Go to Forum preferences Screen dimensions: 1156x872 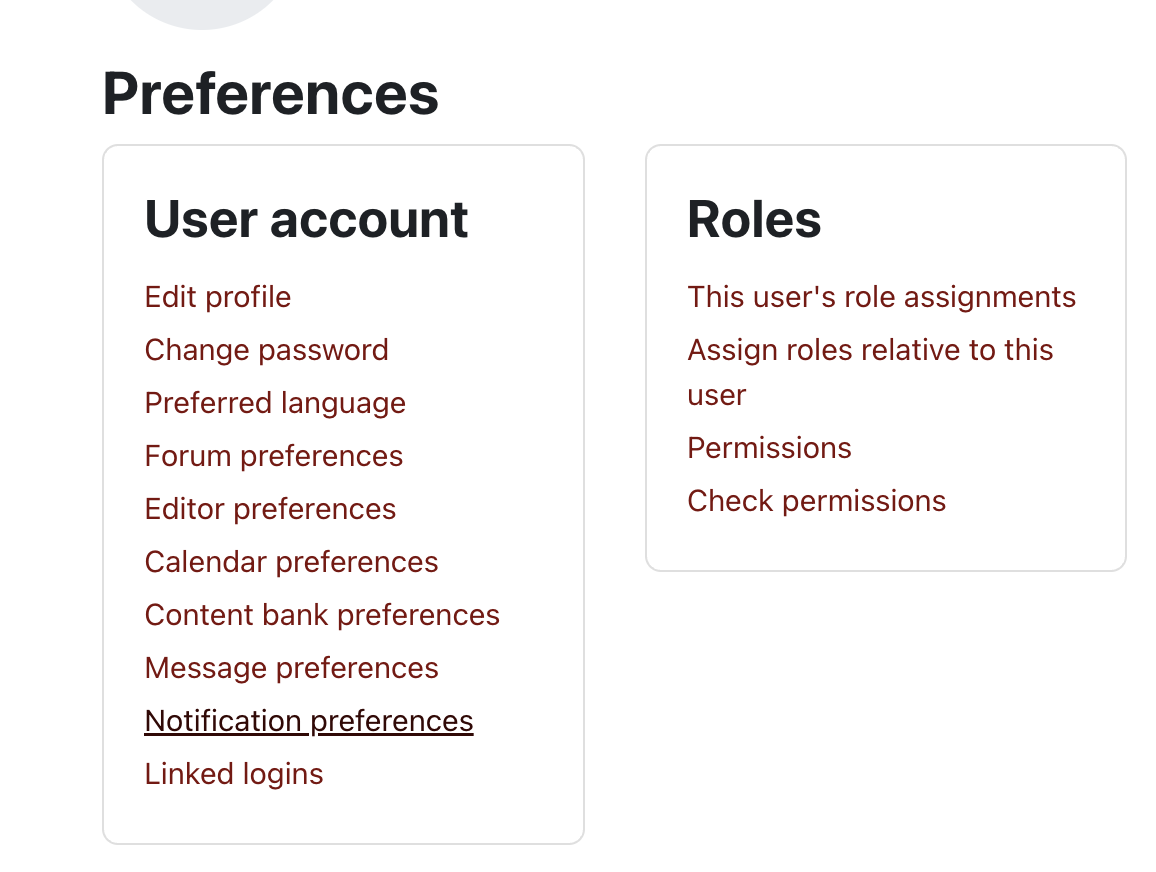[x=273, y=456]
